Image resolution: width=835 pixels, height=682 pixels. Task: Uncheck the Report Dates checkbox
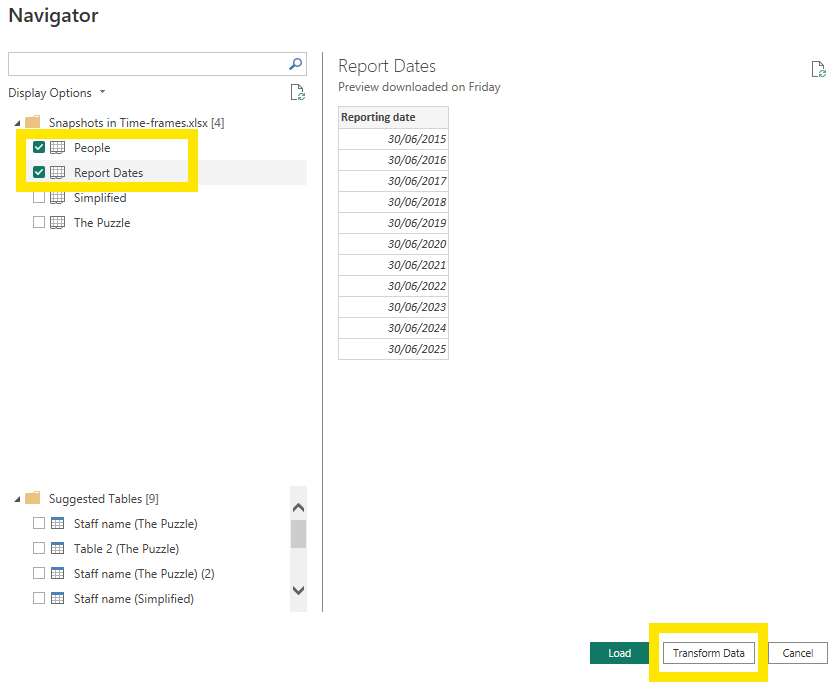click(39, 173)
